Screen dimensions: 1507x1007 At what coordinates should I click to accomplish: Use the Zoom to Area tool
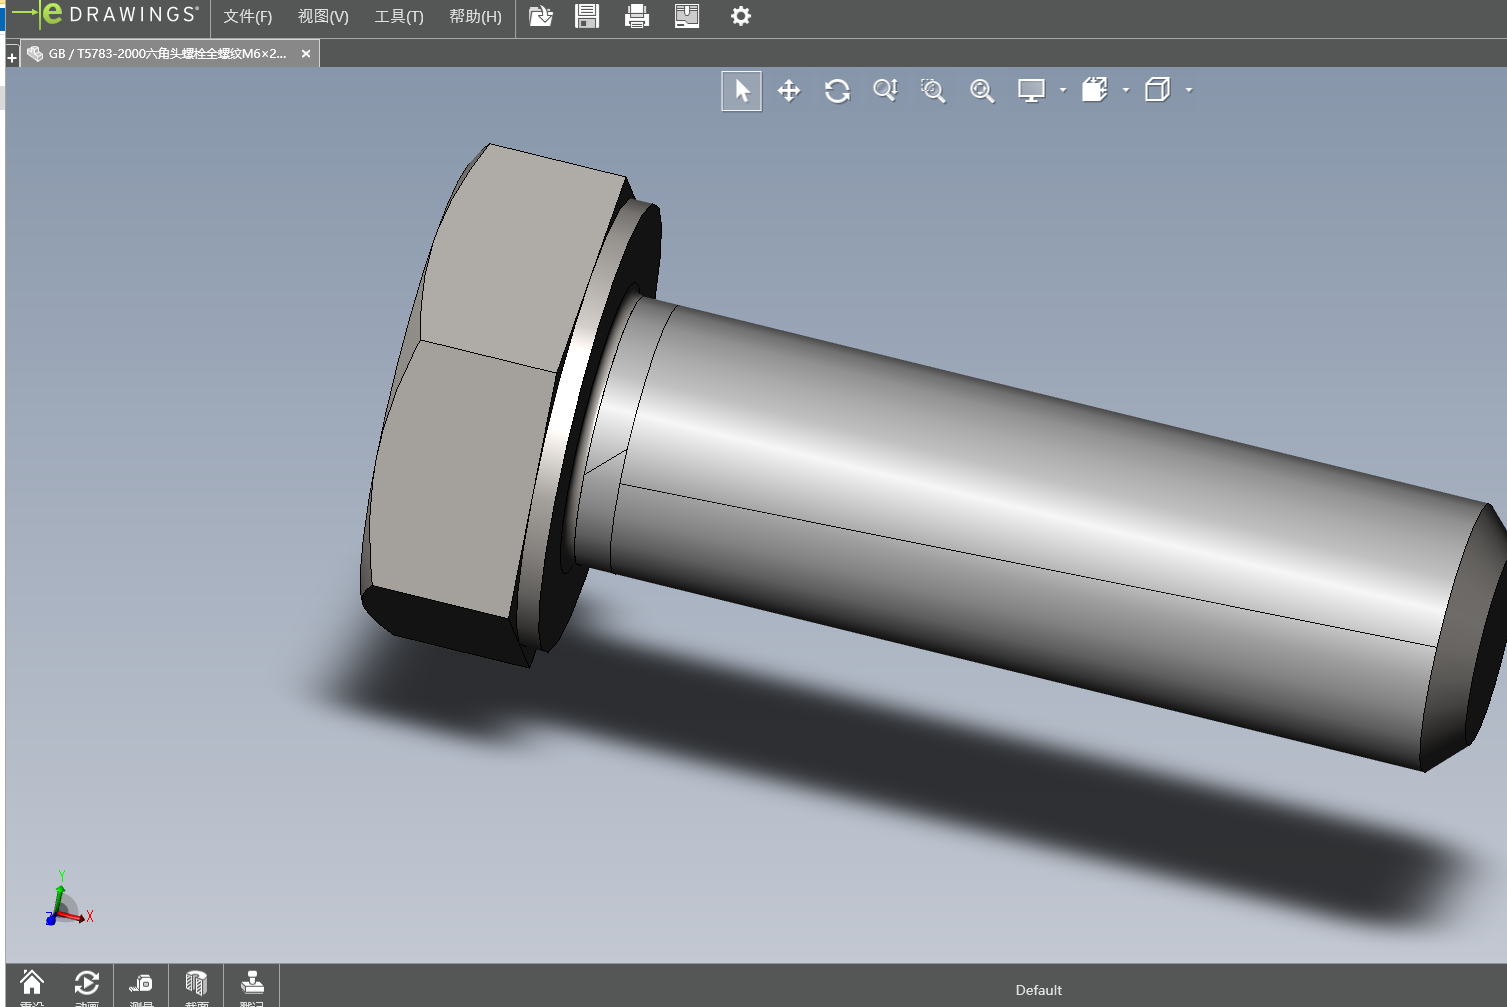[x=933, y=91]
